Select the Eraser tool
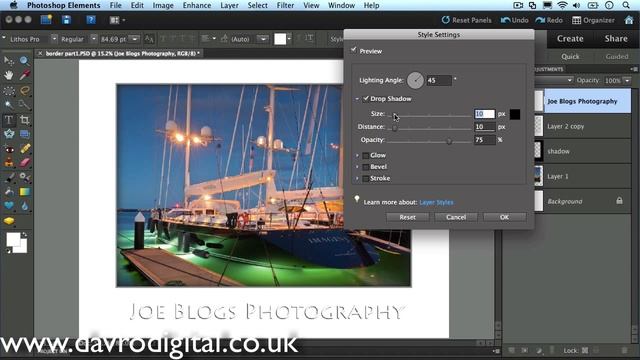Viewport: 640px width, 360px height. click(24, 163)
